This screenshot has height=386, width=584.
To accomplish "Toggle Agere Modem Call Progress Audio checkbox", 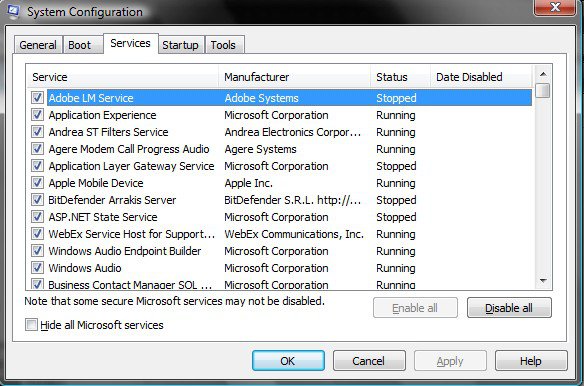I will pyautogui.click(x=37, y=149).
